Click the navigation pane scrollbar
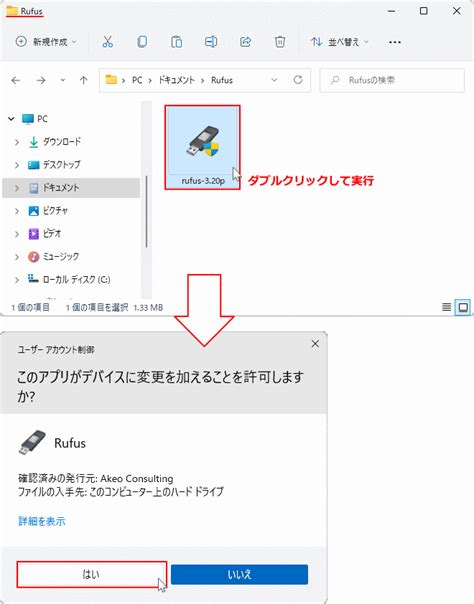The height and width of the screenshot is (604, 474). click(146, 211)
